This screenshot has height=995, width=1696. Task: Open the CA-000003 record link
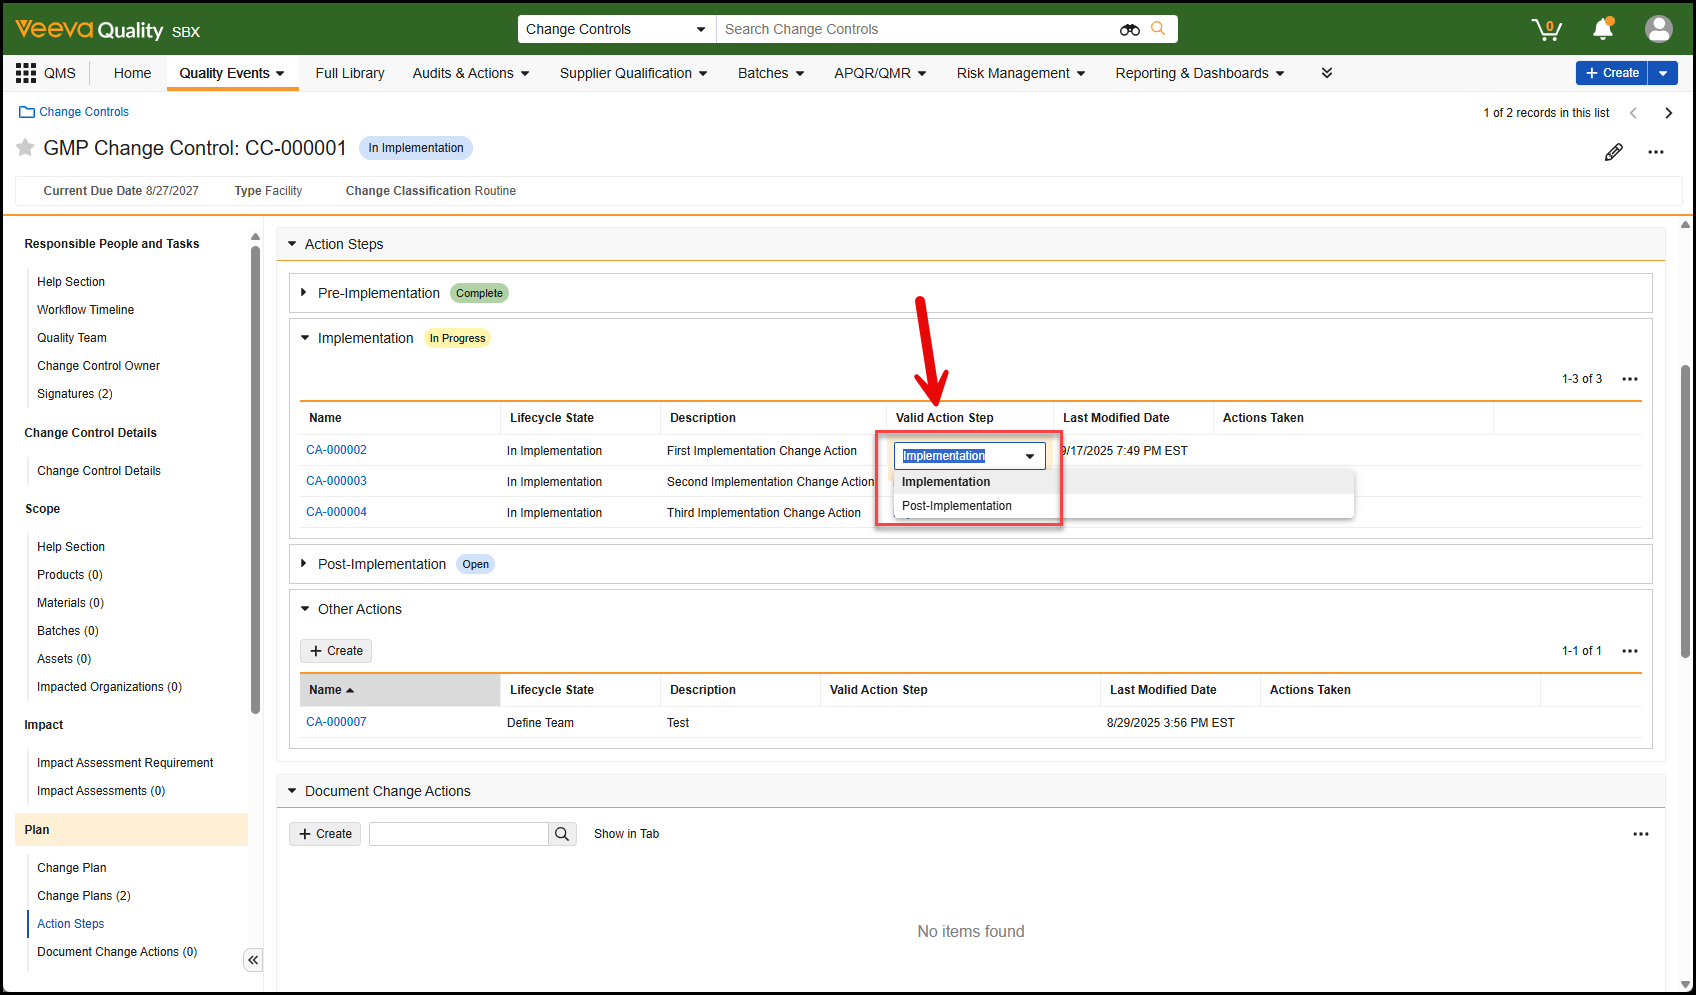336,481
